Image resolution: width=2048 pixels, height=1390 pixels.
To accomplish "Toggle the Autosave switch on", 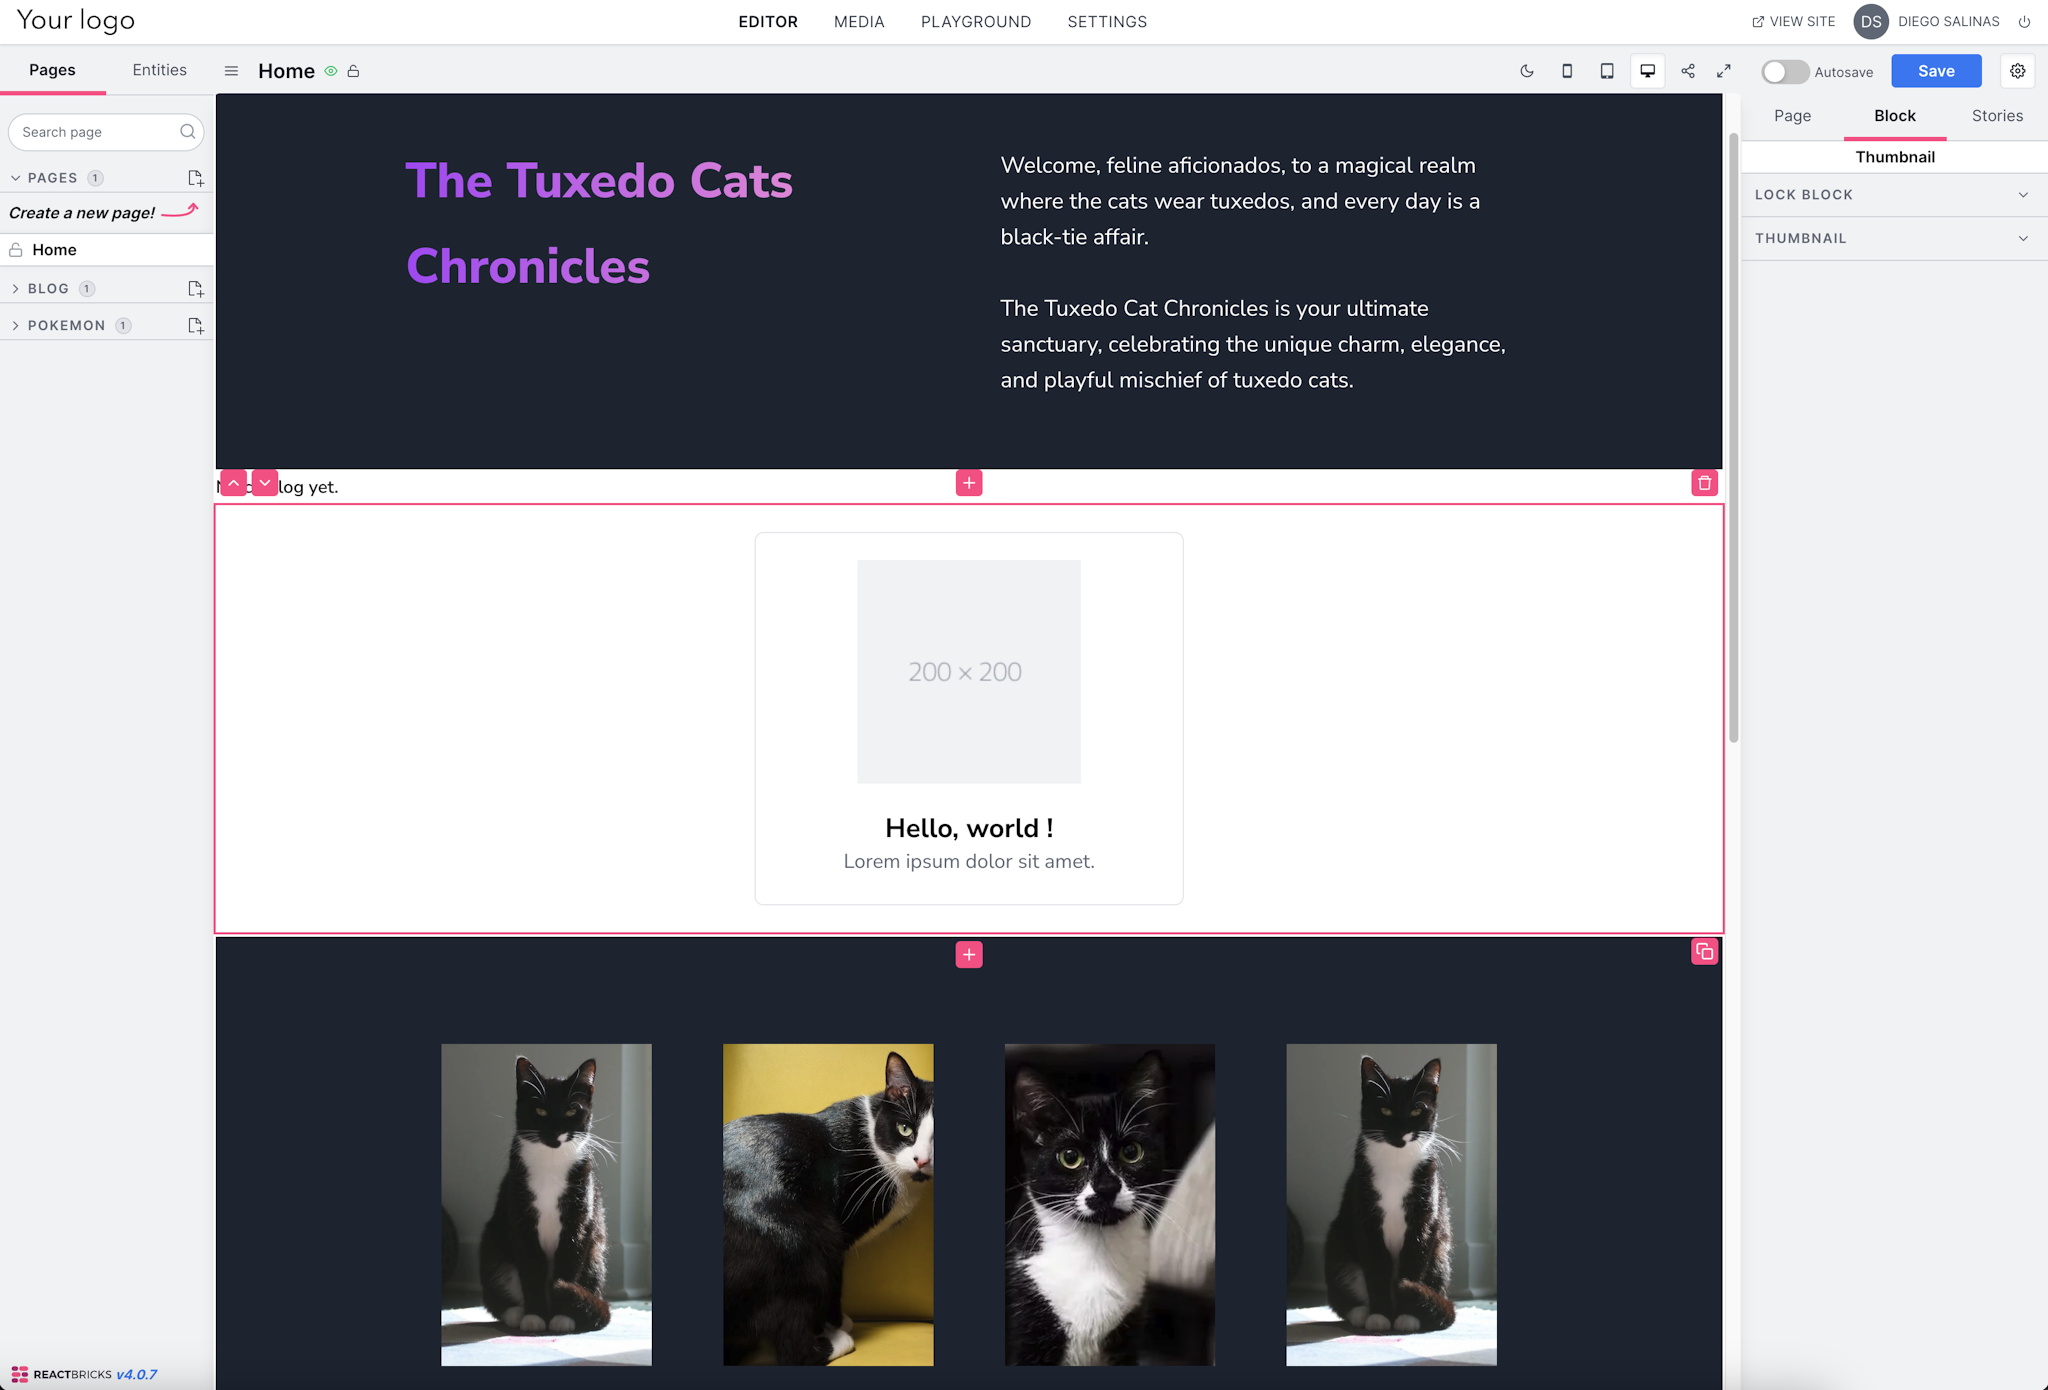I will [x=1784, y=70].
